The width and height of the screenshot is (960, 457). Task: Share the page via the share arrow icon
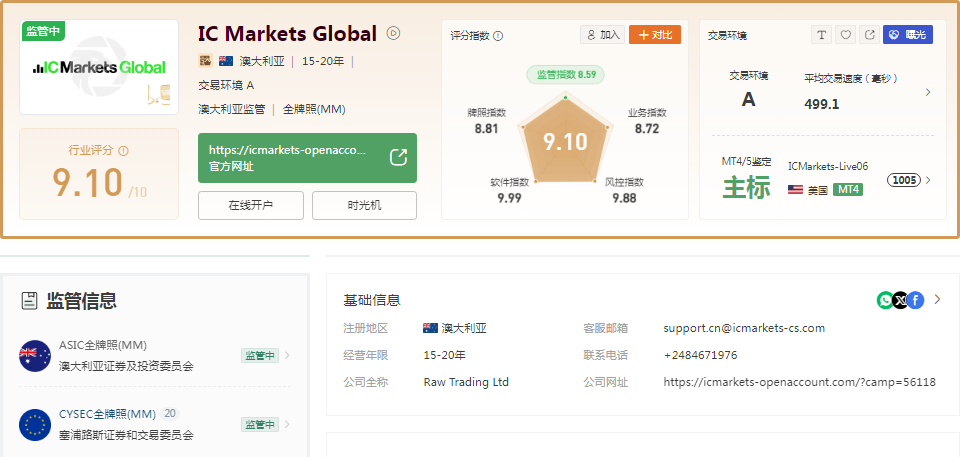coord(869,35)
